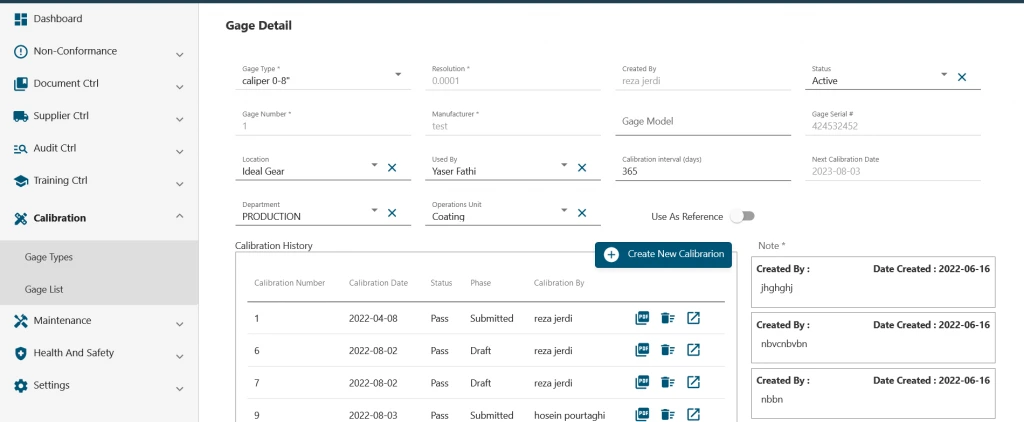Click the Calibration interval field showing 365

click(x=703, y=167)
